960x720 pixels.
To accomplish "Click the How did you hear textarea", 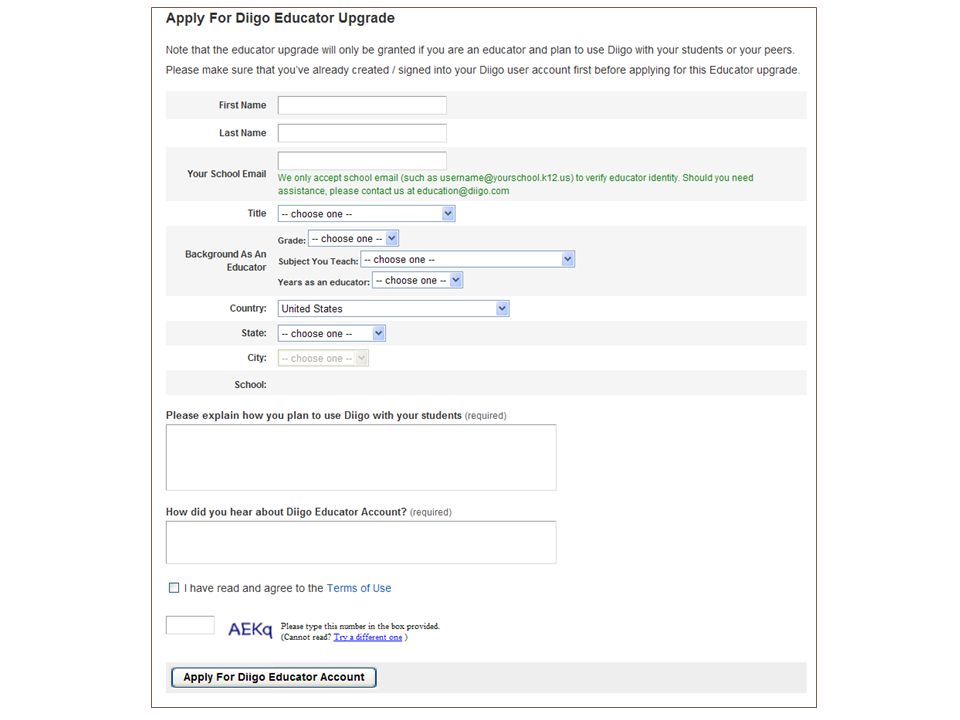I will pos(361,542).
